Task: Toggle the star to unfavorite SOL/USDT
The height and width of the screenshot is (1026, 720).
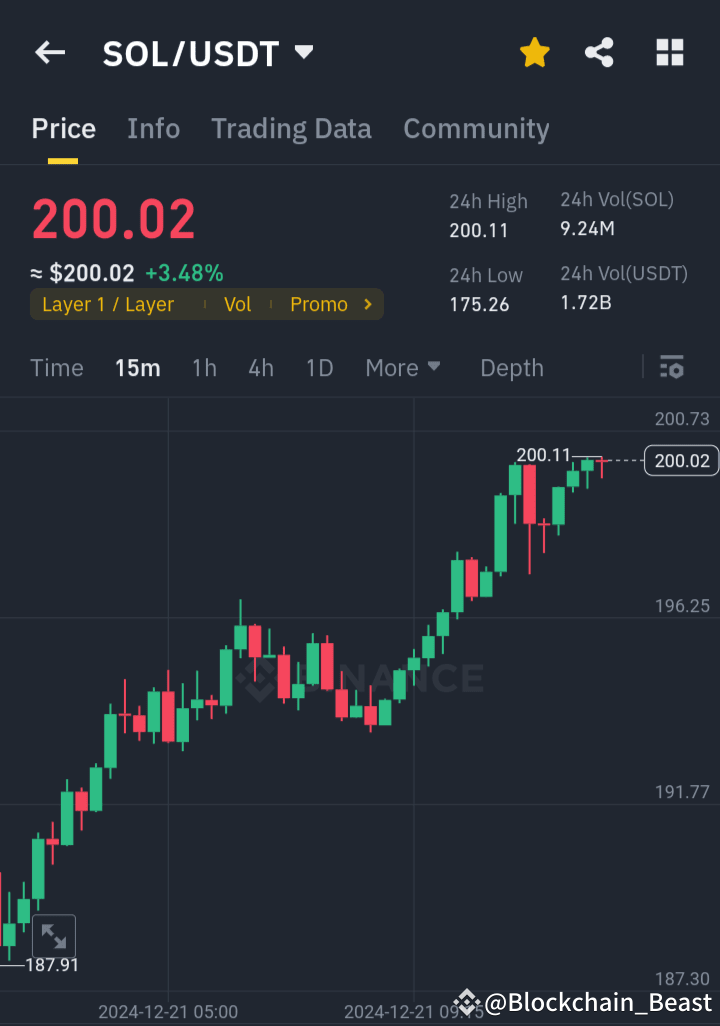Action: click(x=535, y=53)
